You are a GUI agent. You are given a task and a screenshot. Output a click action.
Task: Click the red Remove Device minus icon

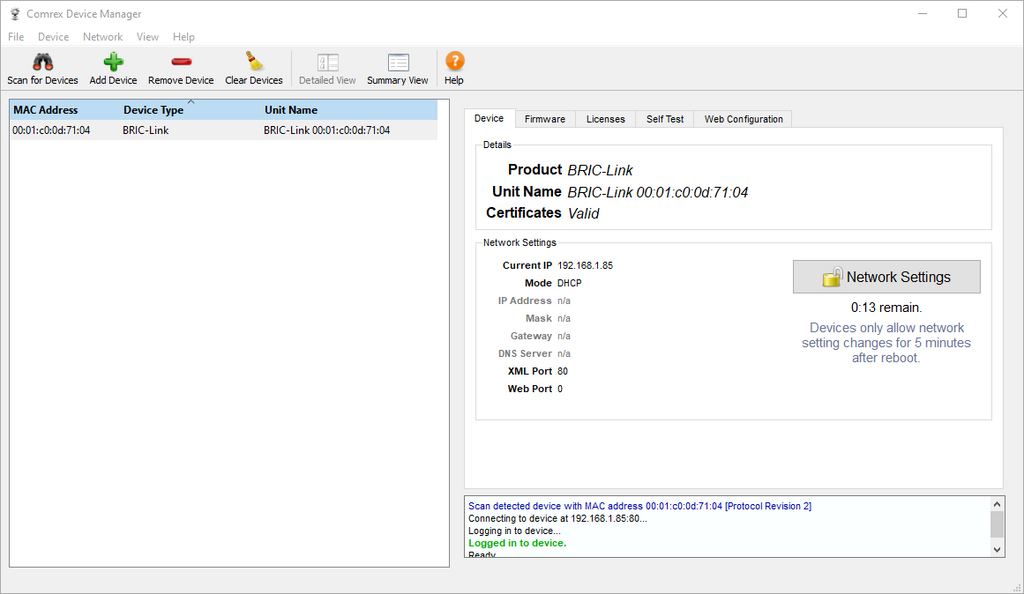181,62
